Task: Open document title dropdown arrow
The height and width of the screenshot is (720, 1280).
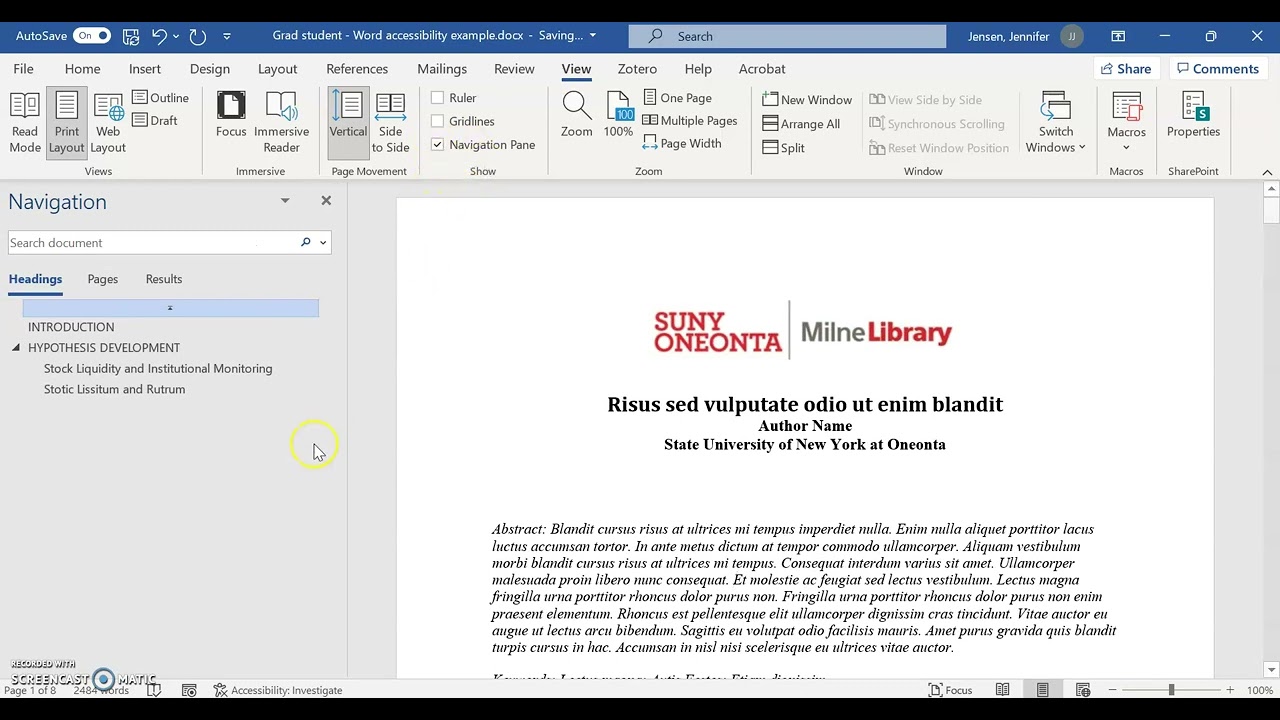Action: pyautogui.click(x=592, y=36)
